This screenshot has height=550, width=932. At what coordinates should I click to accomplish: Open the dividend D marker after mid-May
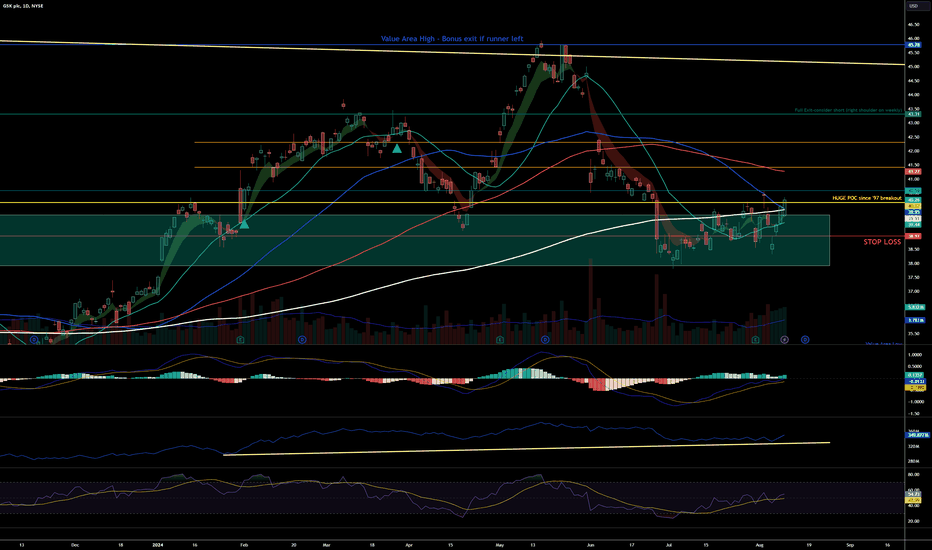[546, 340]
